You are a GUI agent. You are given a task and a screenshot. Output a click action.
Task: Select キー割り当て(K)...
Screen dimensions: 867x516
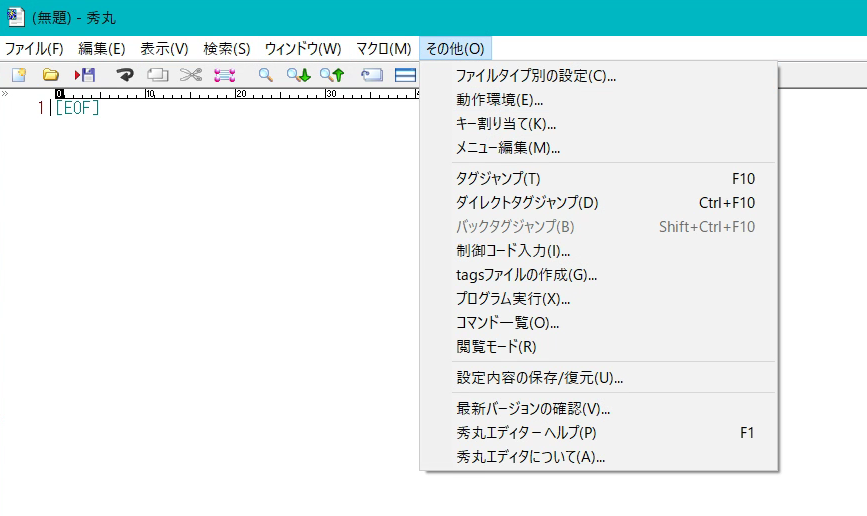599,123
